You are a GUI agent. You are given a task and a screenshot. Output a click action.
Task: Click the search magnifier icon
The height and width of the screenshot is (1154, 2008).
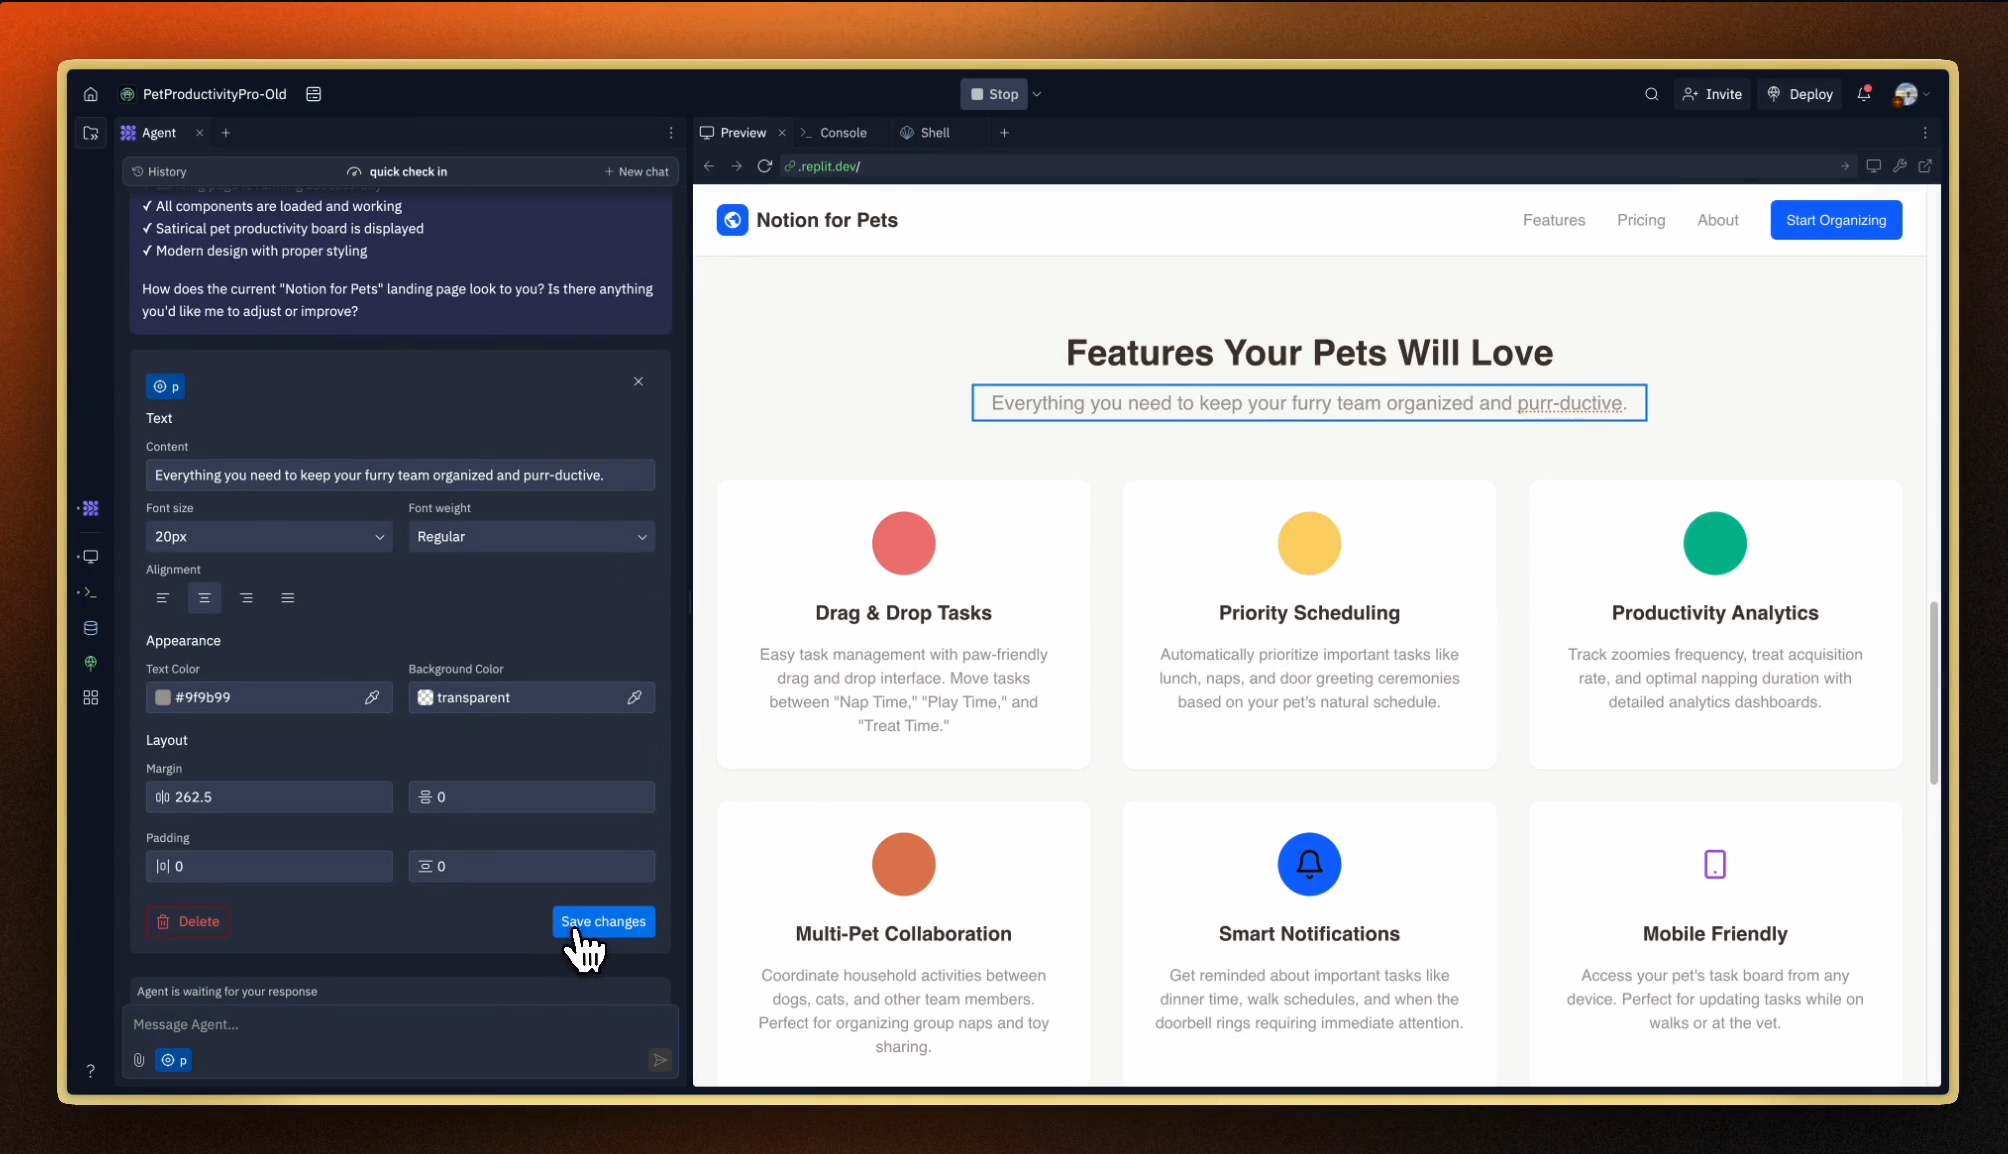[1651, 94]
